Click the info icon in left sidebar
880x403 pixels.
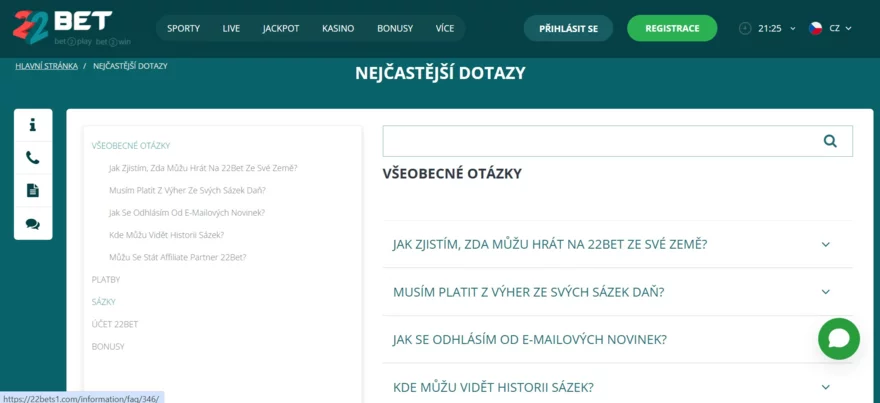pyautogui.click(x=32, y=125)
